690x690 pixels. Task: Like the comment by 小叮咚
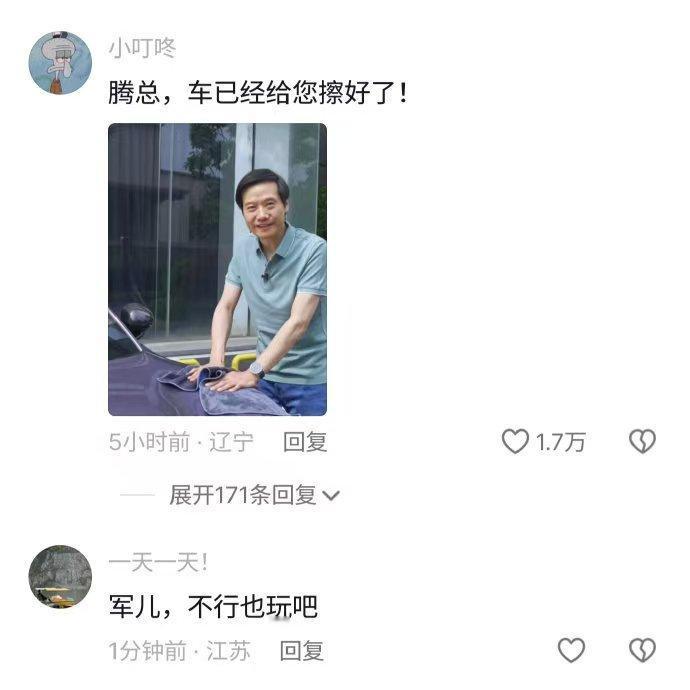tap(515, 441)
